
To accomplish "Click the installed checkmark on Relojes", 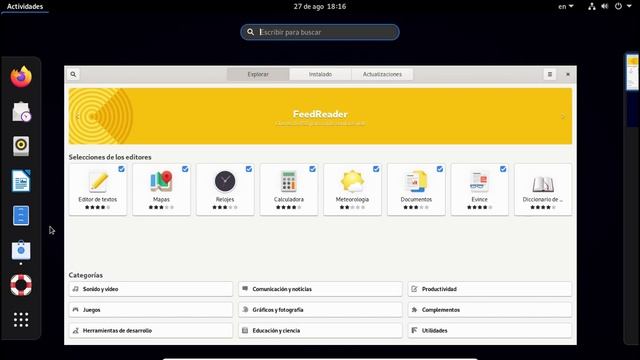I will click(x=249, y=169).
